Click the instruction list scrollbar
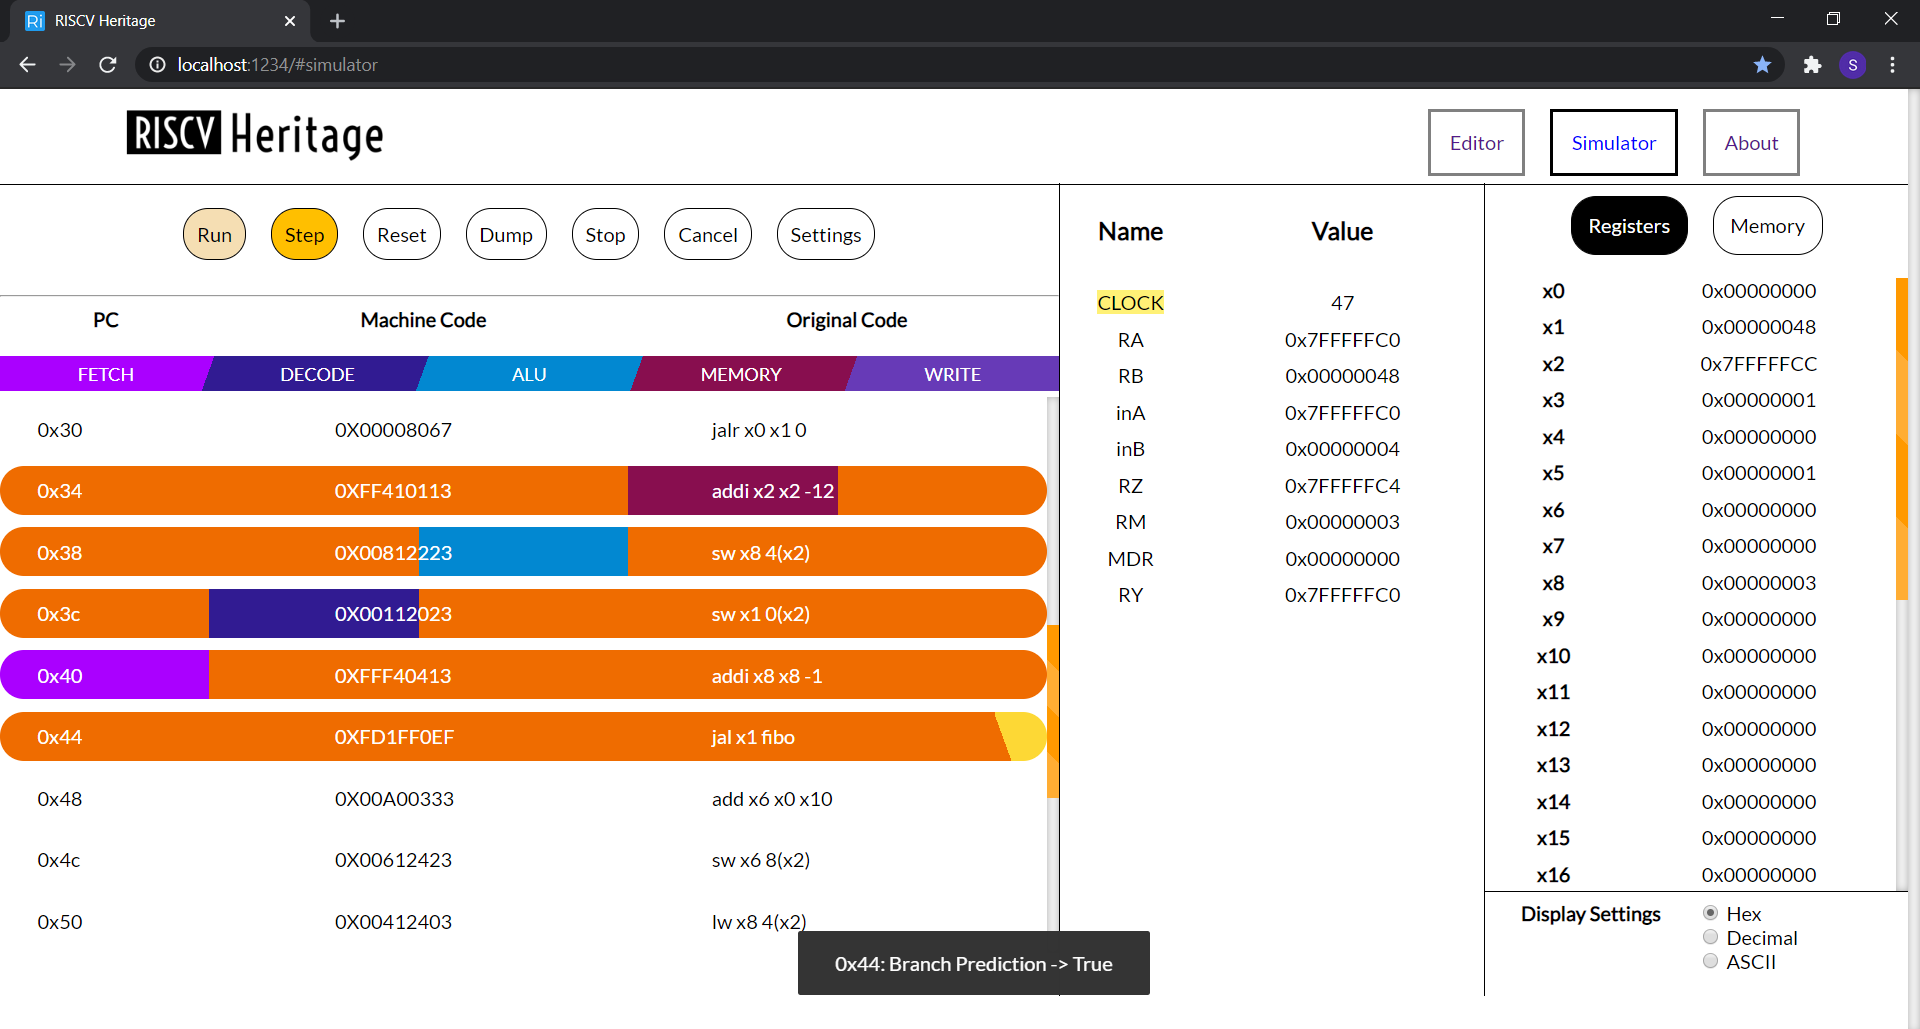The image size is (1920, 1029). point(1052,710)
